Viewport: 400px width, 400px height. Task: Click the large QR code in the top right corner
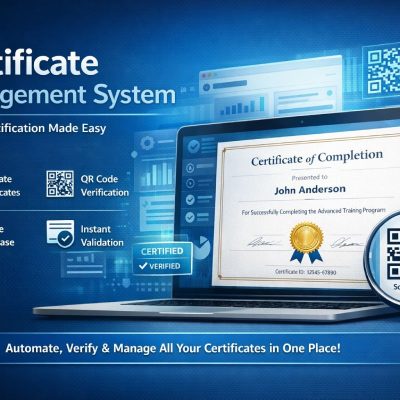tap(383, 72)
